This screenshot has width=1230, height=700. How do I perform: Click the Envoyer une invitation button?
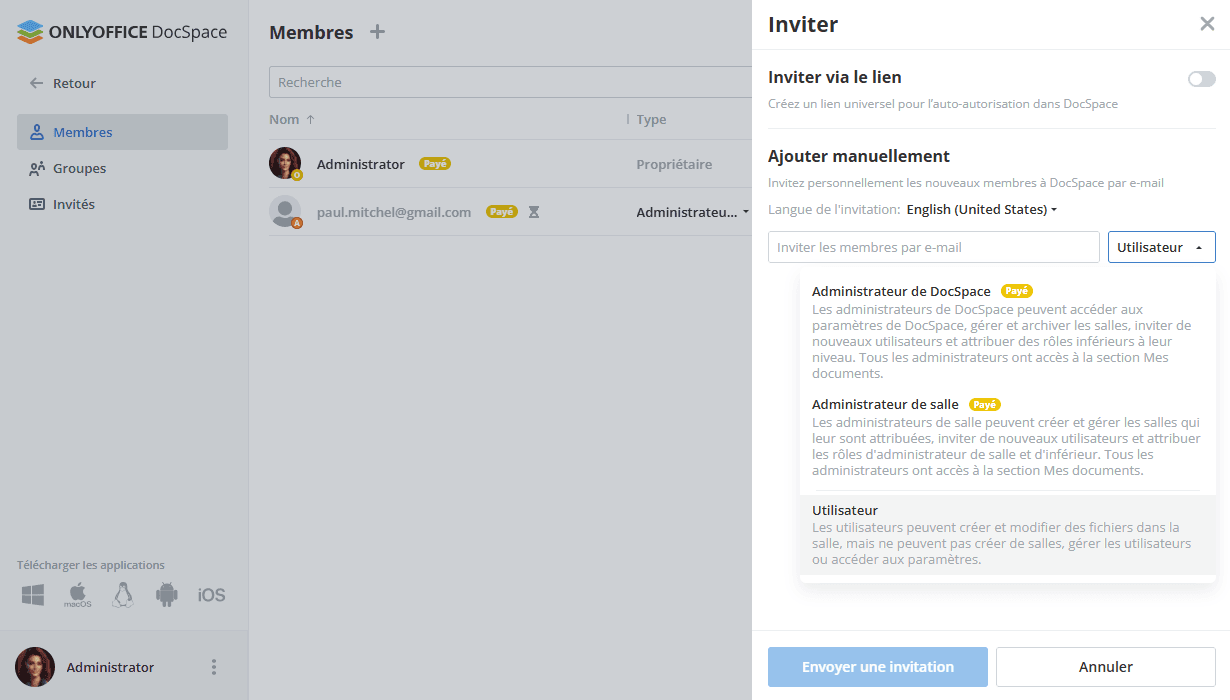877,667
